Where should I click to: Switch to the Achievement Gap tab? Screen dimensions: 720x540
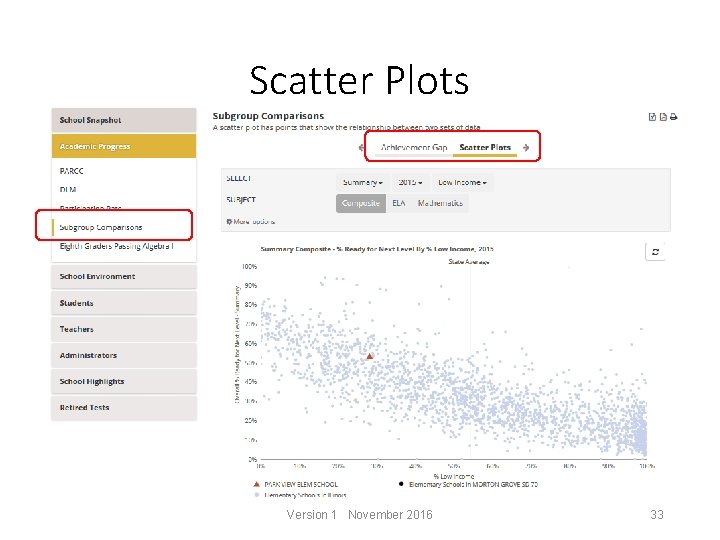point(414,147)
